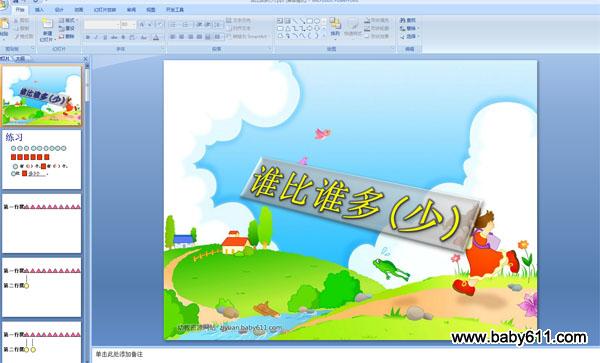Viewport: 600px width, 363px height.
Task: Click the Increase Indent icon
Action: [x=208, y=24]
